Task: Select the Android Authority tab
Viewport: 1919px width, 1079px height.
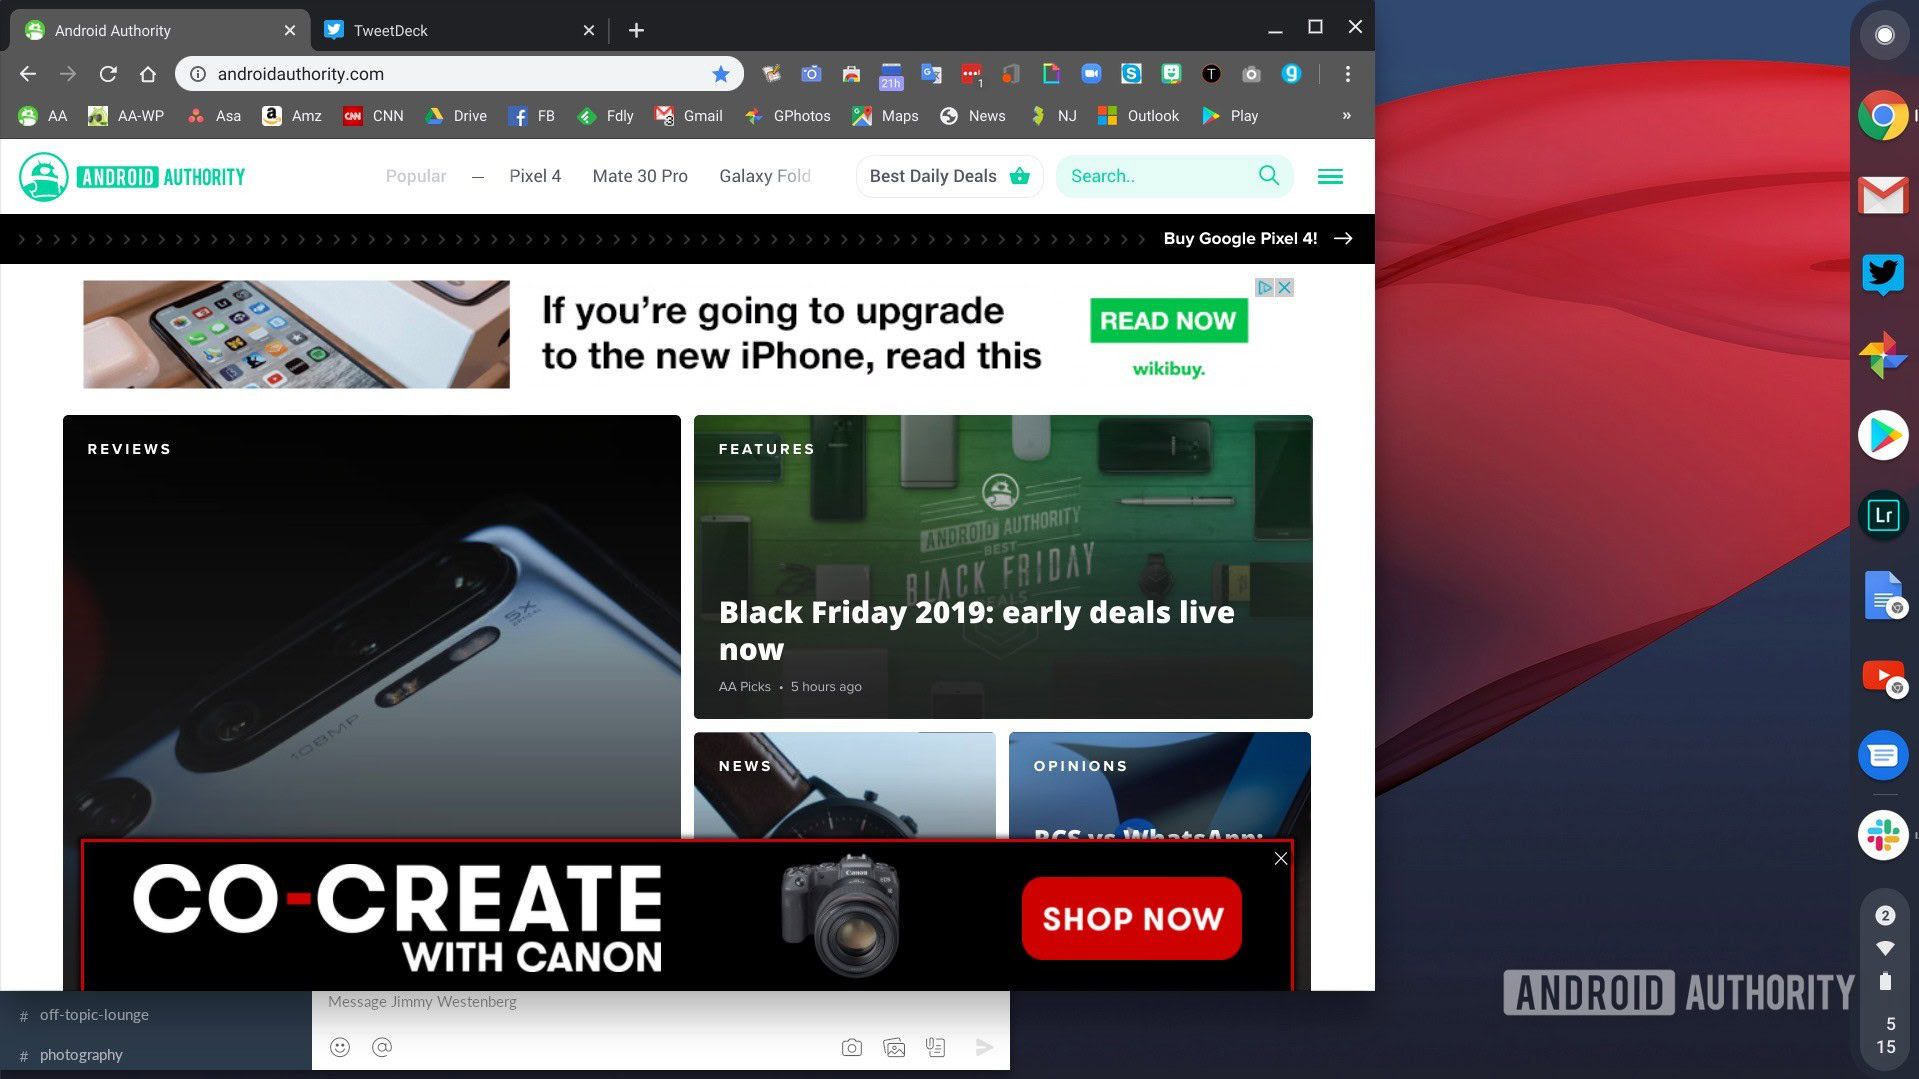Action: point(160,30)
